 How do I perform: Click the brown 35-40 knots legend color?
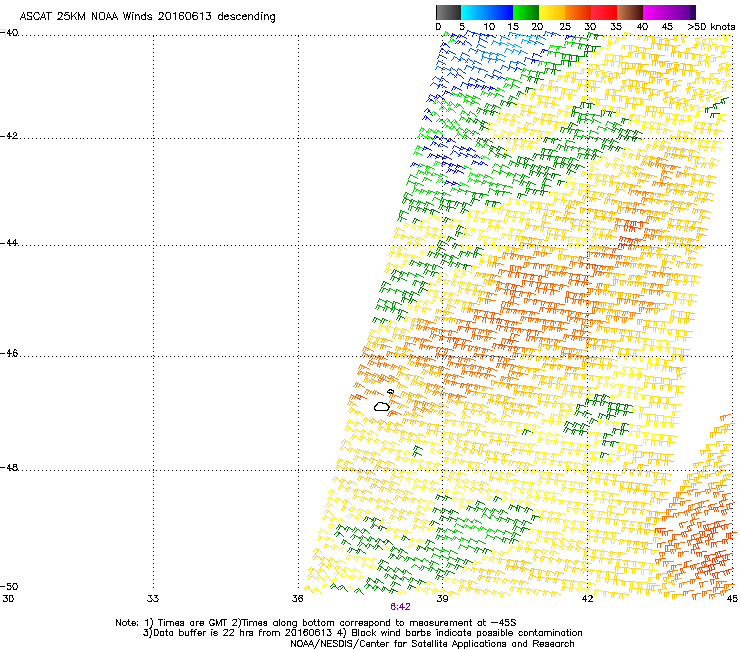coord(630,12)
